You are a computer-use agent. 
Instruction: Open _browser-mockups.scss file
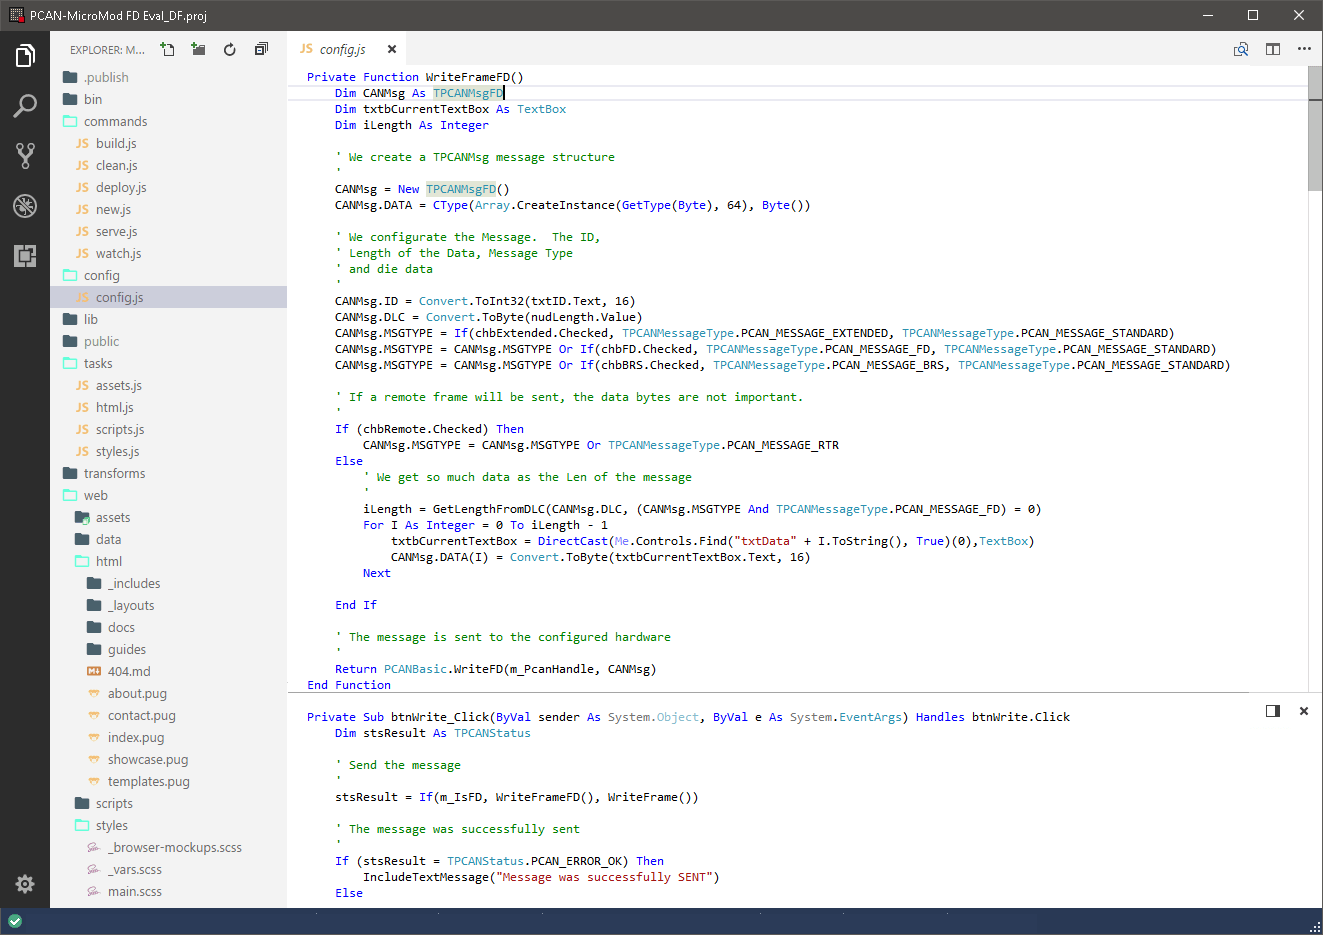[168, 847]
